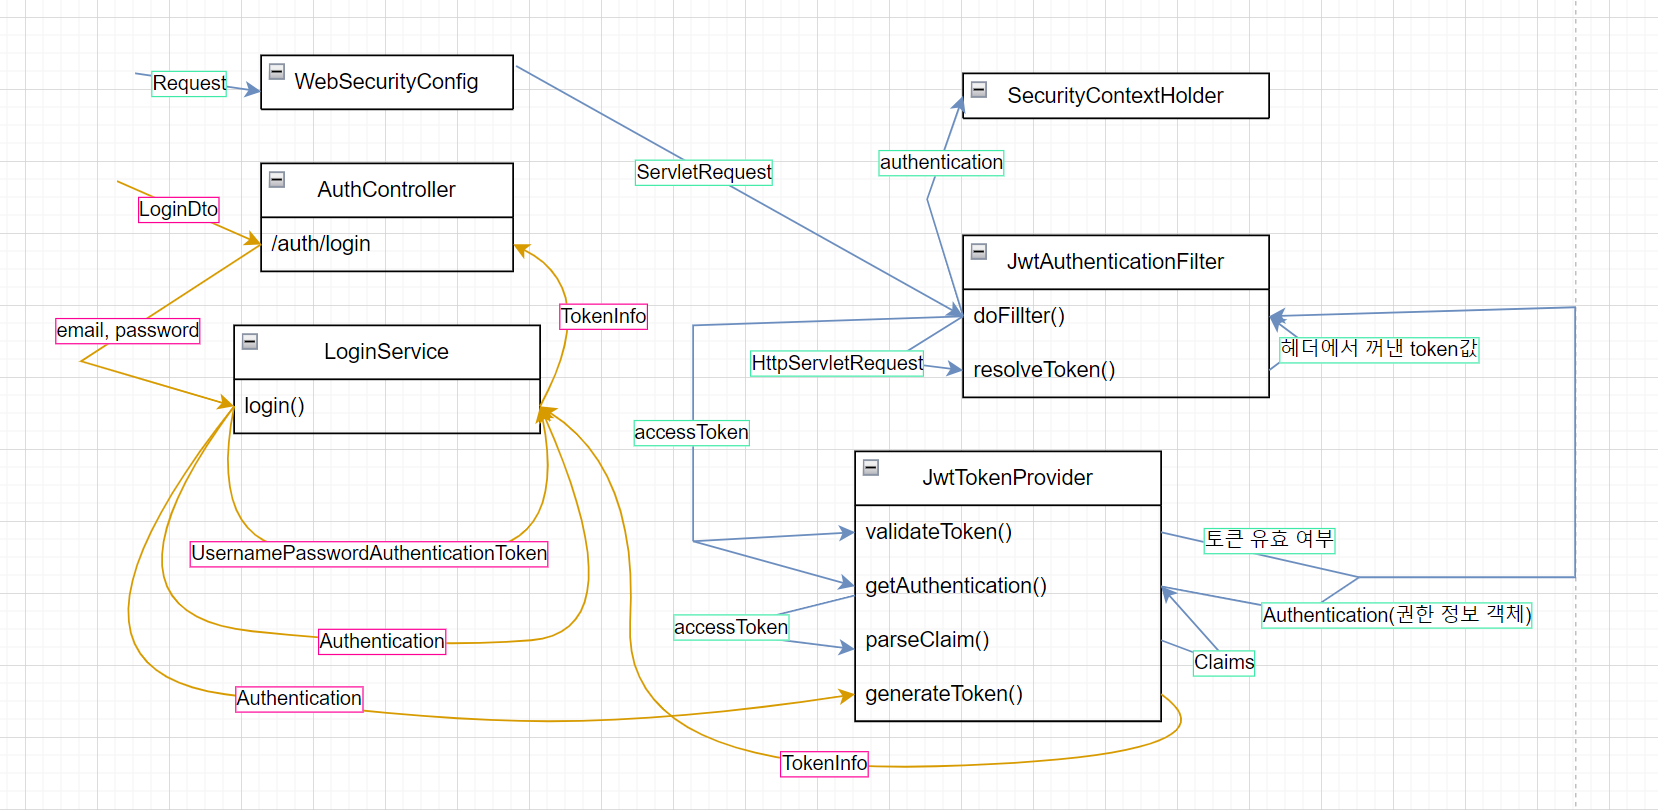Click the LoginDto edge label
This screenshot has height=810, width=1658.
point(178,209)
